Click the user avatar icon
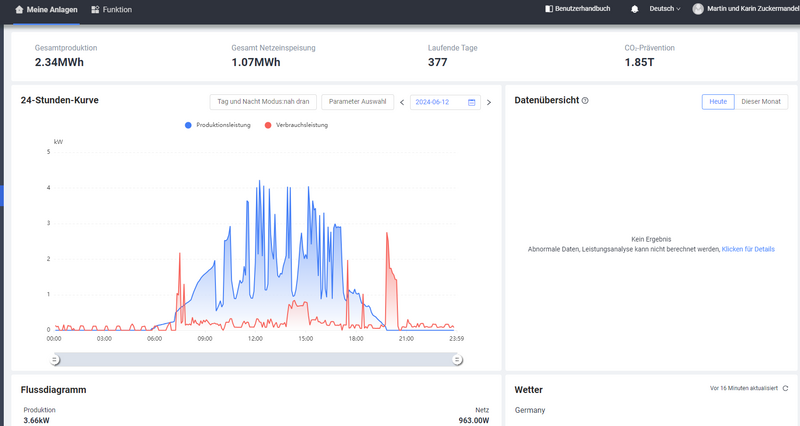 pos(698,9)
